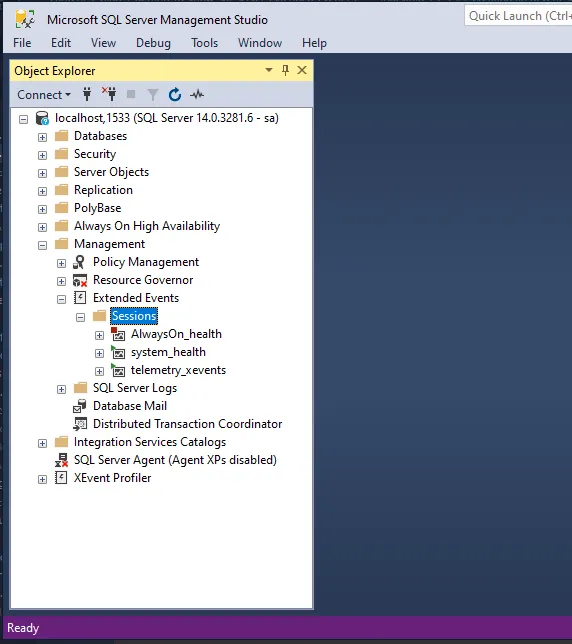The image size is (572, 644).
Task: Select SQL Server Agent node
Action: coord(175,460)
